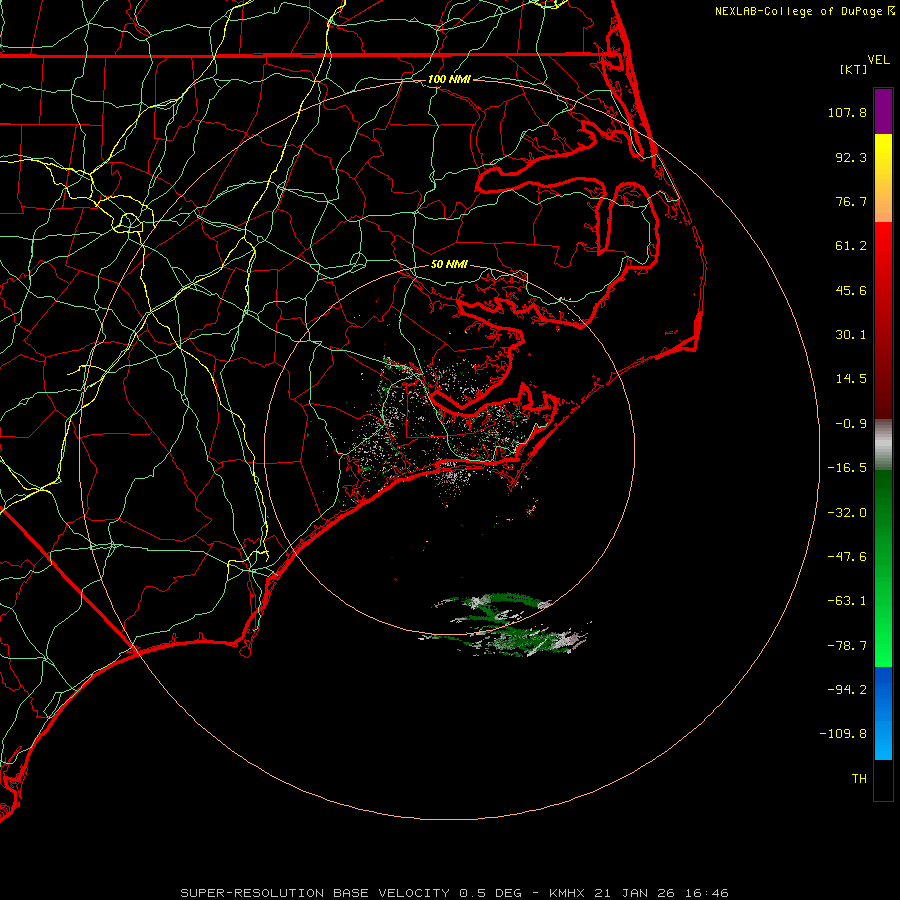
Task: Click the VEL legend title
Action: pyautogui.click(x=878, y=60)
